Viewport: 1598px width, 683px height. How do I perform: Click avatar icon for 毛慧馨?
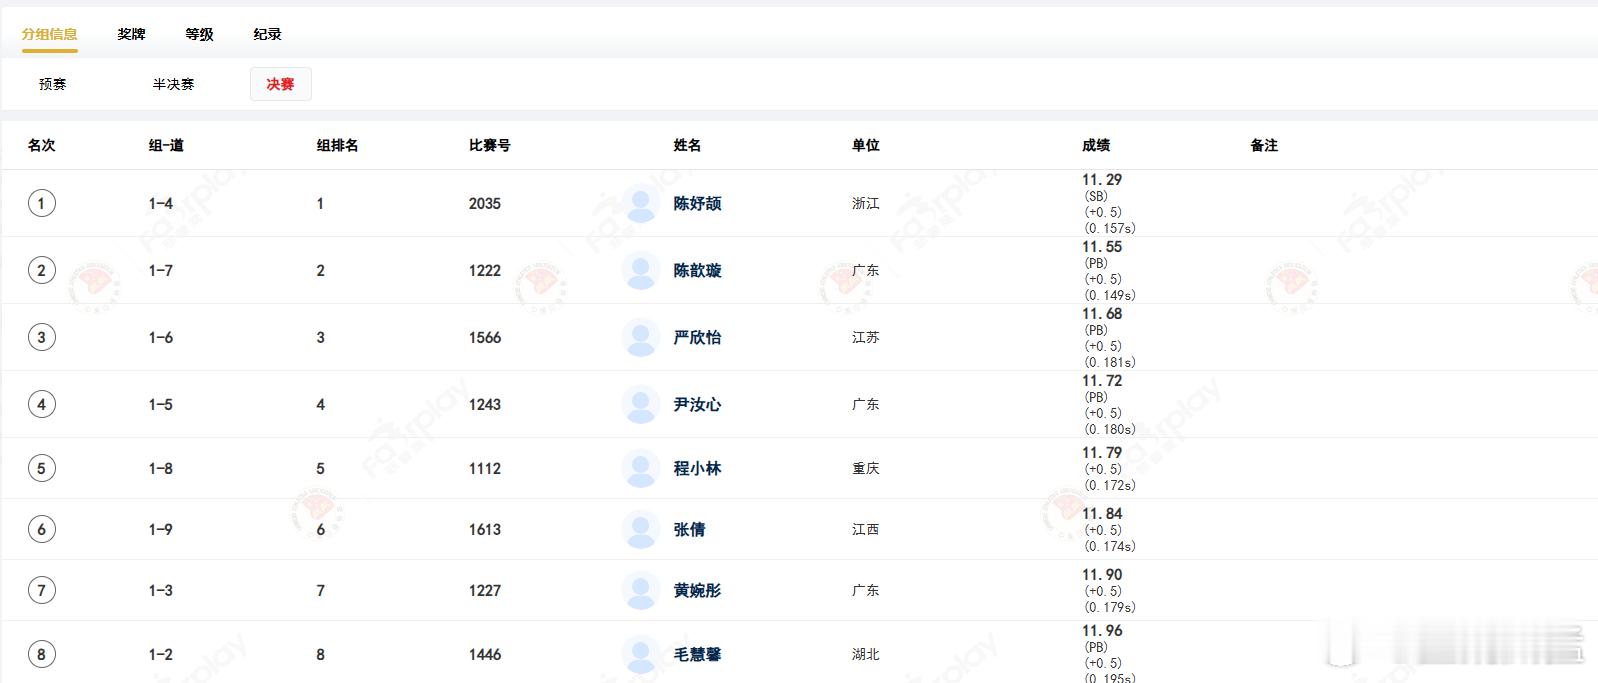(x=640, y=654)
